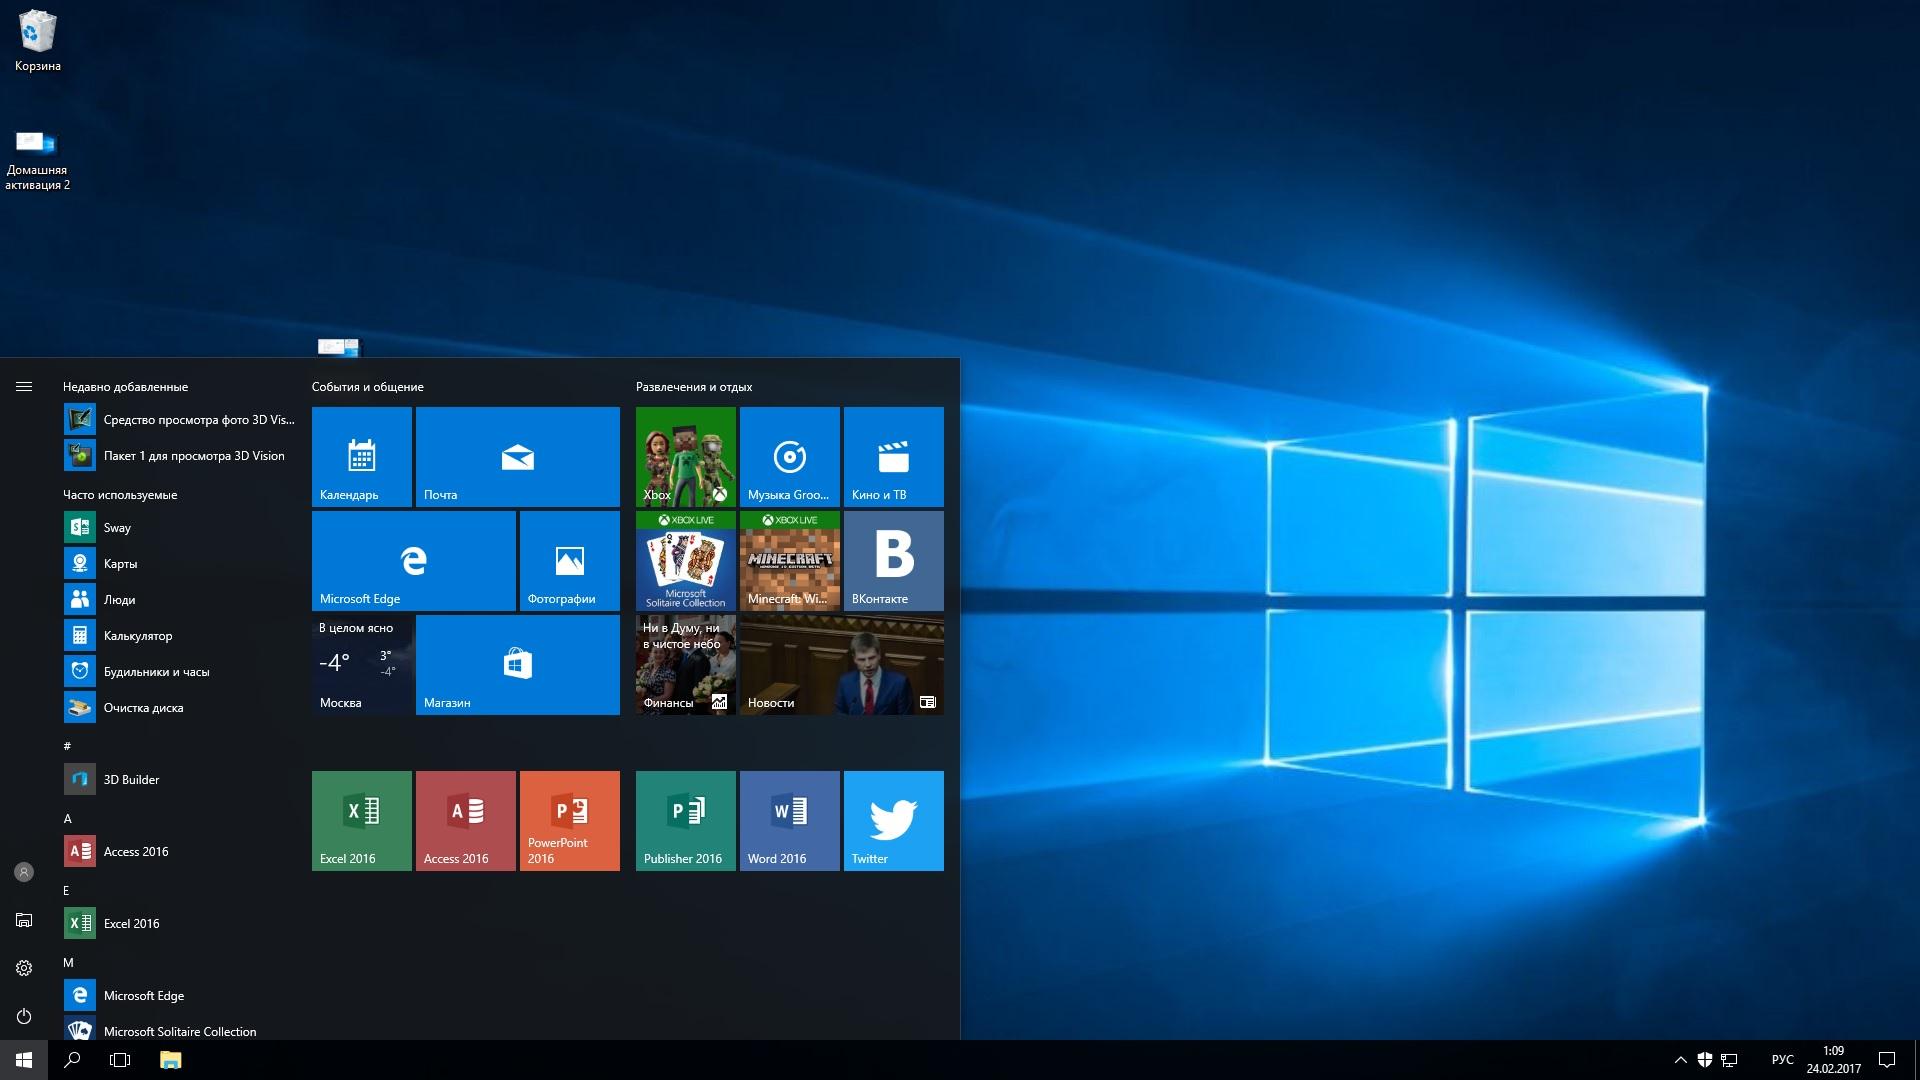This screenshot has width=1920, height=1080.
Task: Toggle keyboard language RUS in taskbar
Action: [x=1778, y=1059]
